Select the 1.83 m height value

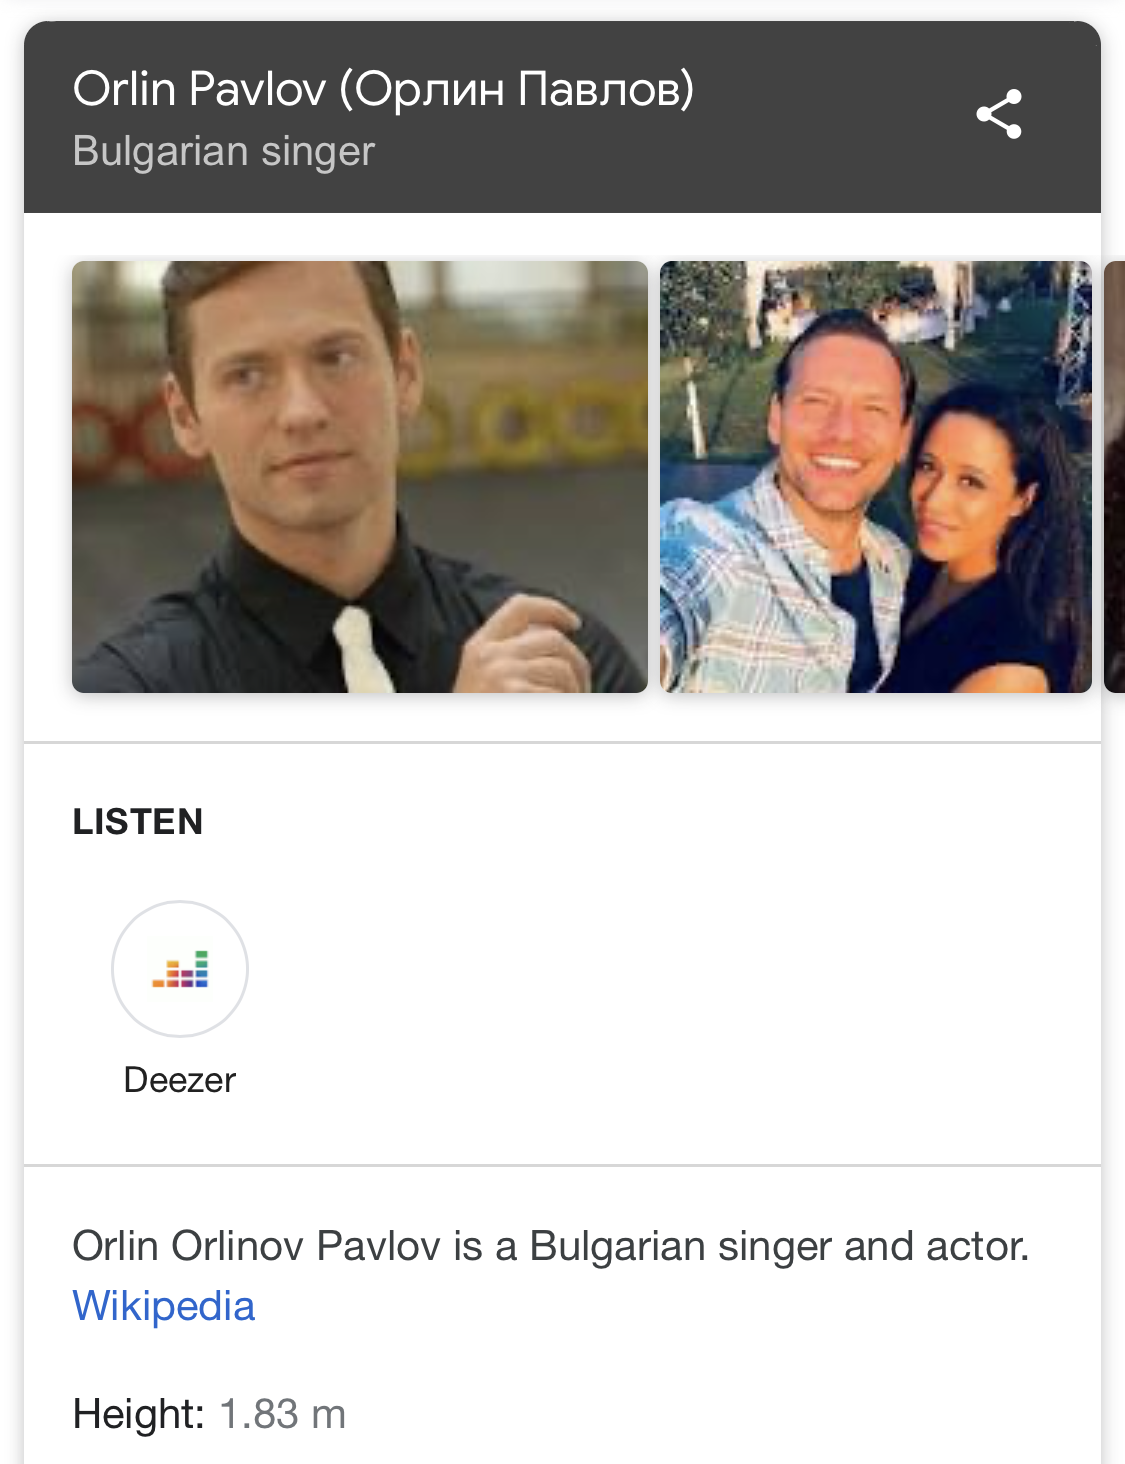click(283, 1414)
